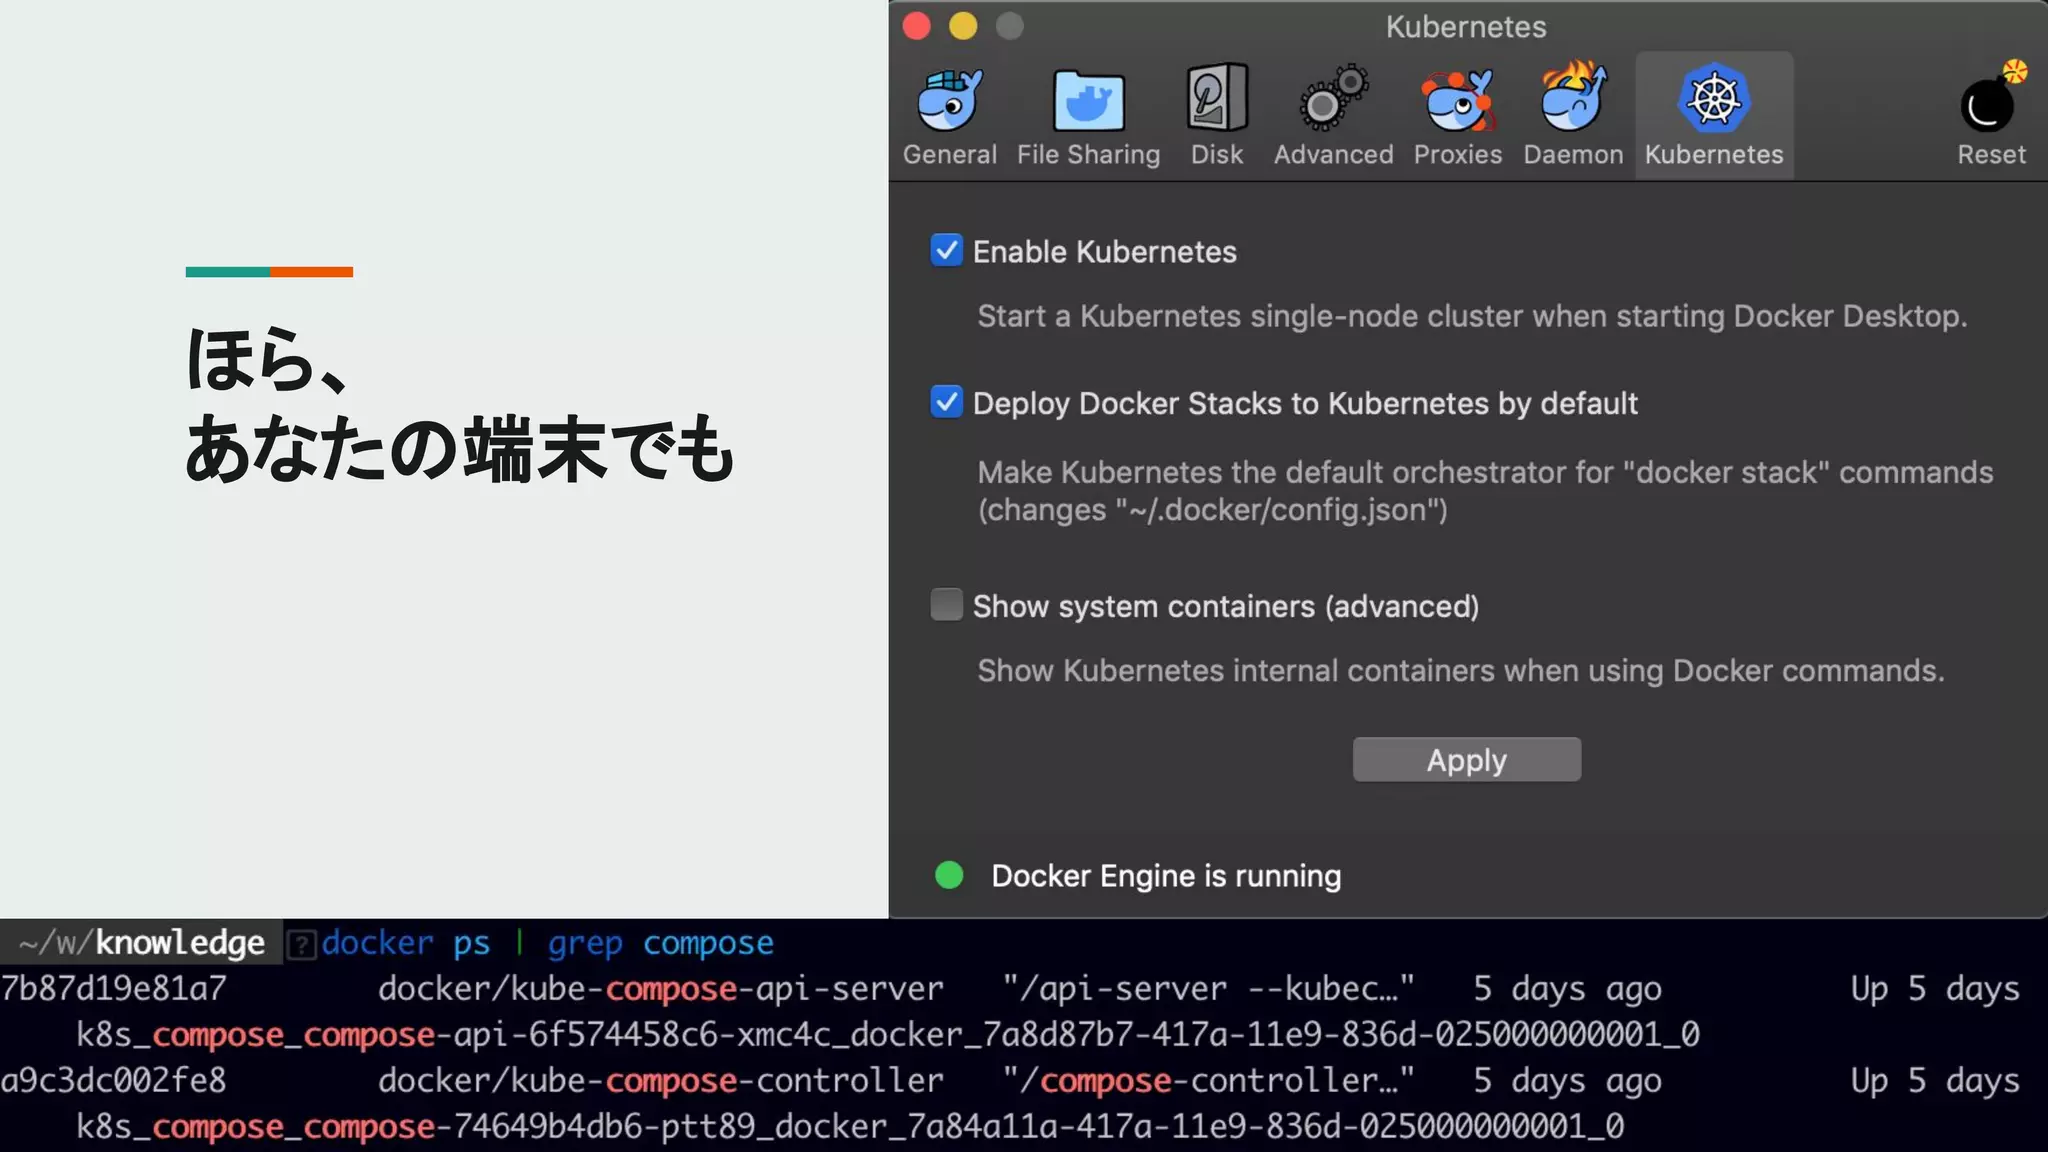Click 'docker/kube-compose-controller' image name in terminal

click(x=661, y=1081)
